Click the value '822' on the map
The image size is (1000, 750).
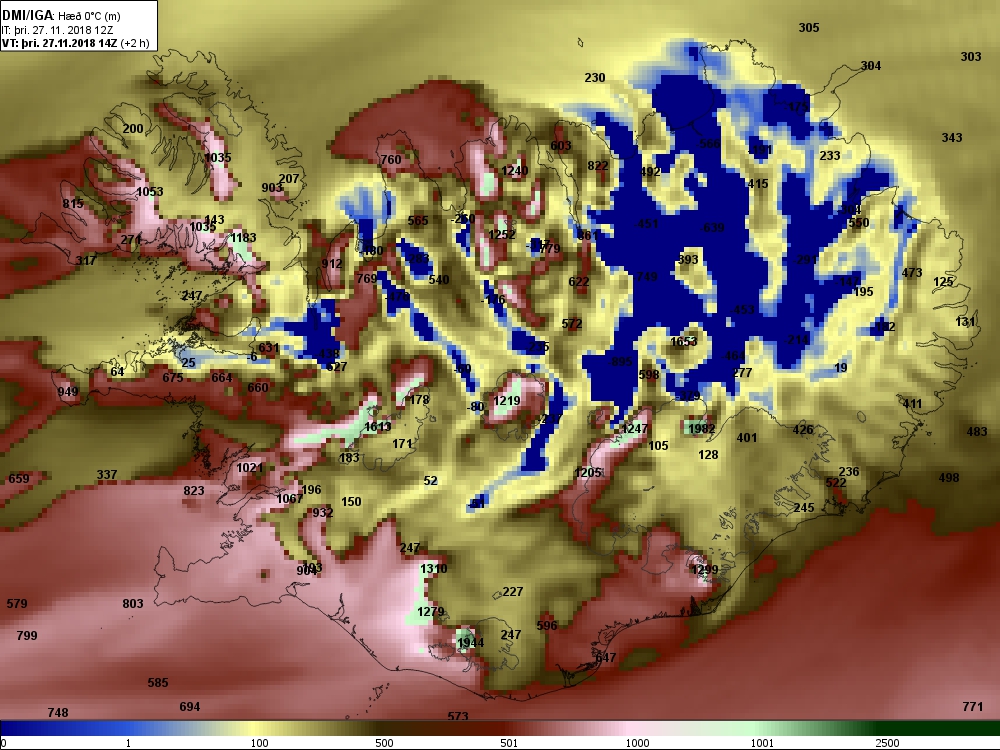click(598, 166)
